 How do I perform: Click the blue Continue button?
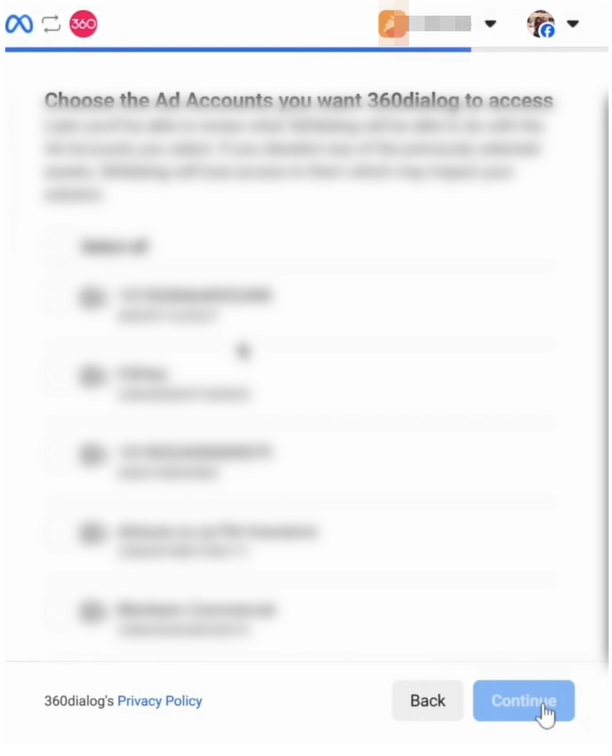523,701
